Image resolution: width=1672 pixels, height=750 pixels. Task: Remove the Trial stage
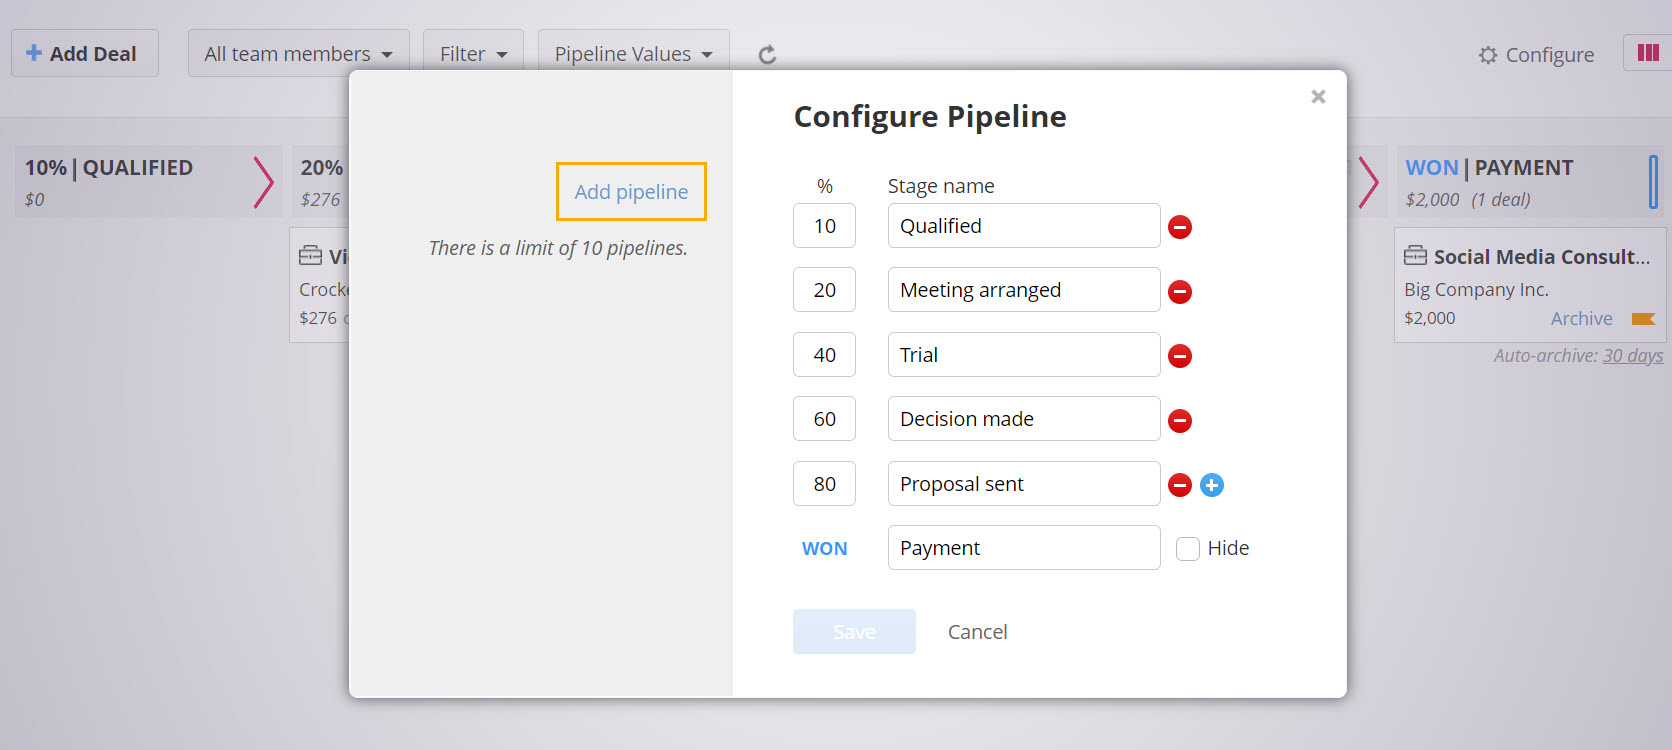click(x=1180, y=356)
